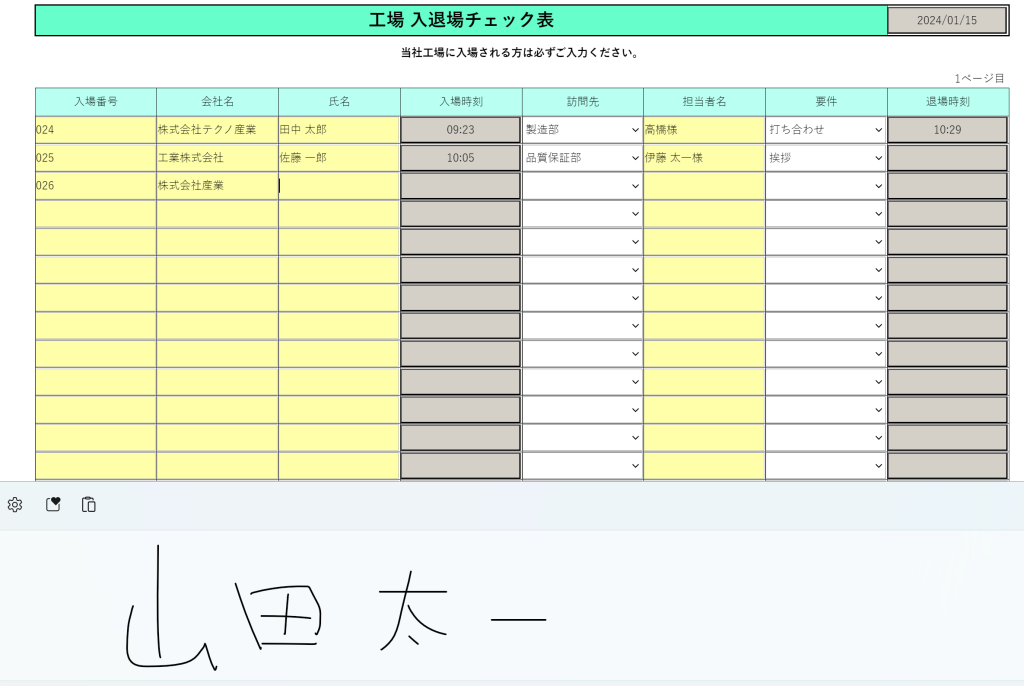Image resolution: width=1024 pixels, height=686 pixels.
Task: Open handwriting panel settings gear
Action: tap(15, 505)
